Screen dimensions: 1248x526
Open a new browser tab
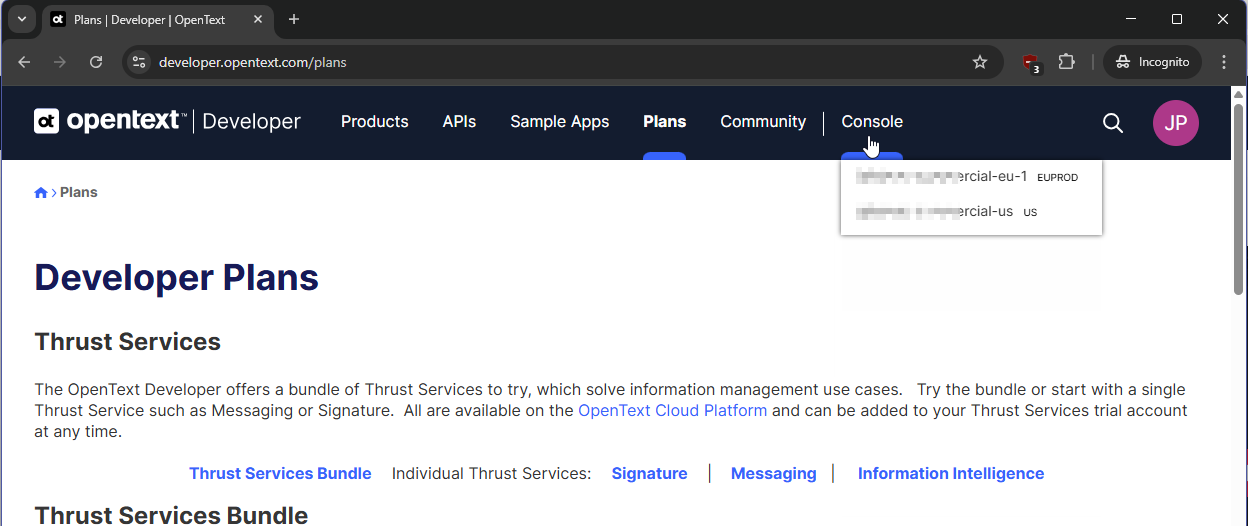click(294, 20)
